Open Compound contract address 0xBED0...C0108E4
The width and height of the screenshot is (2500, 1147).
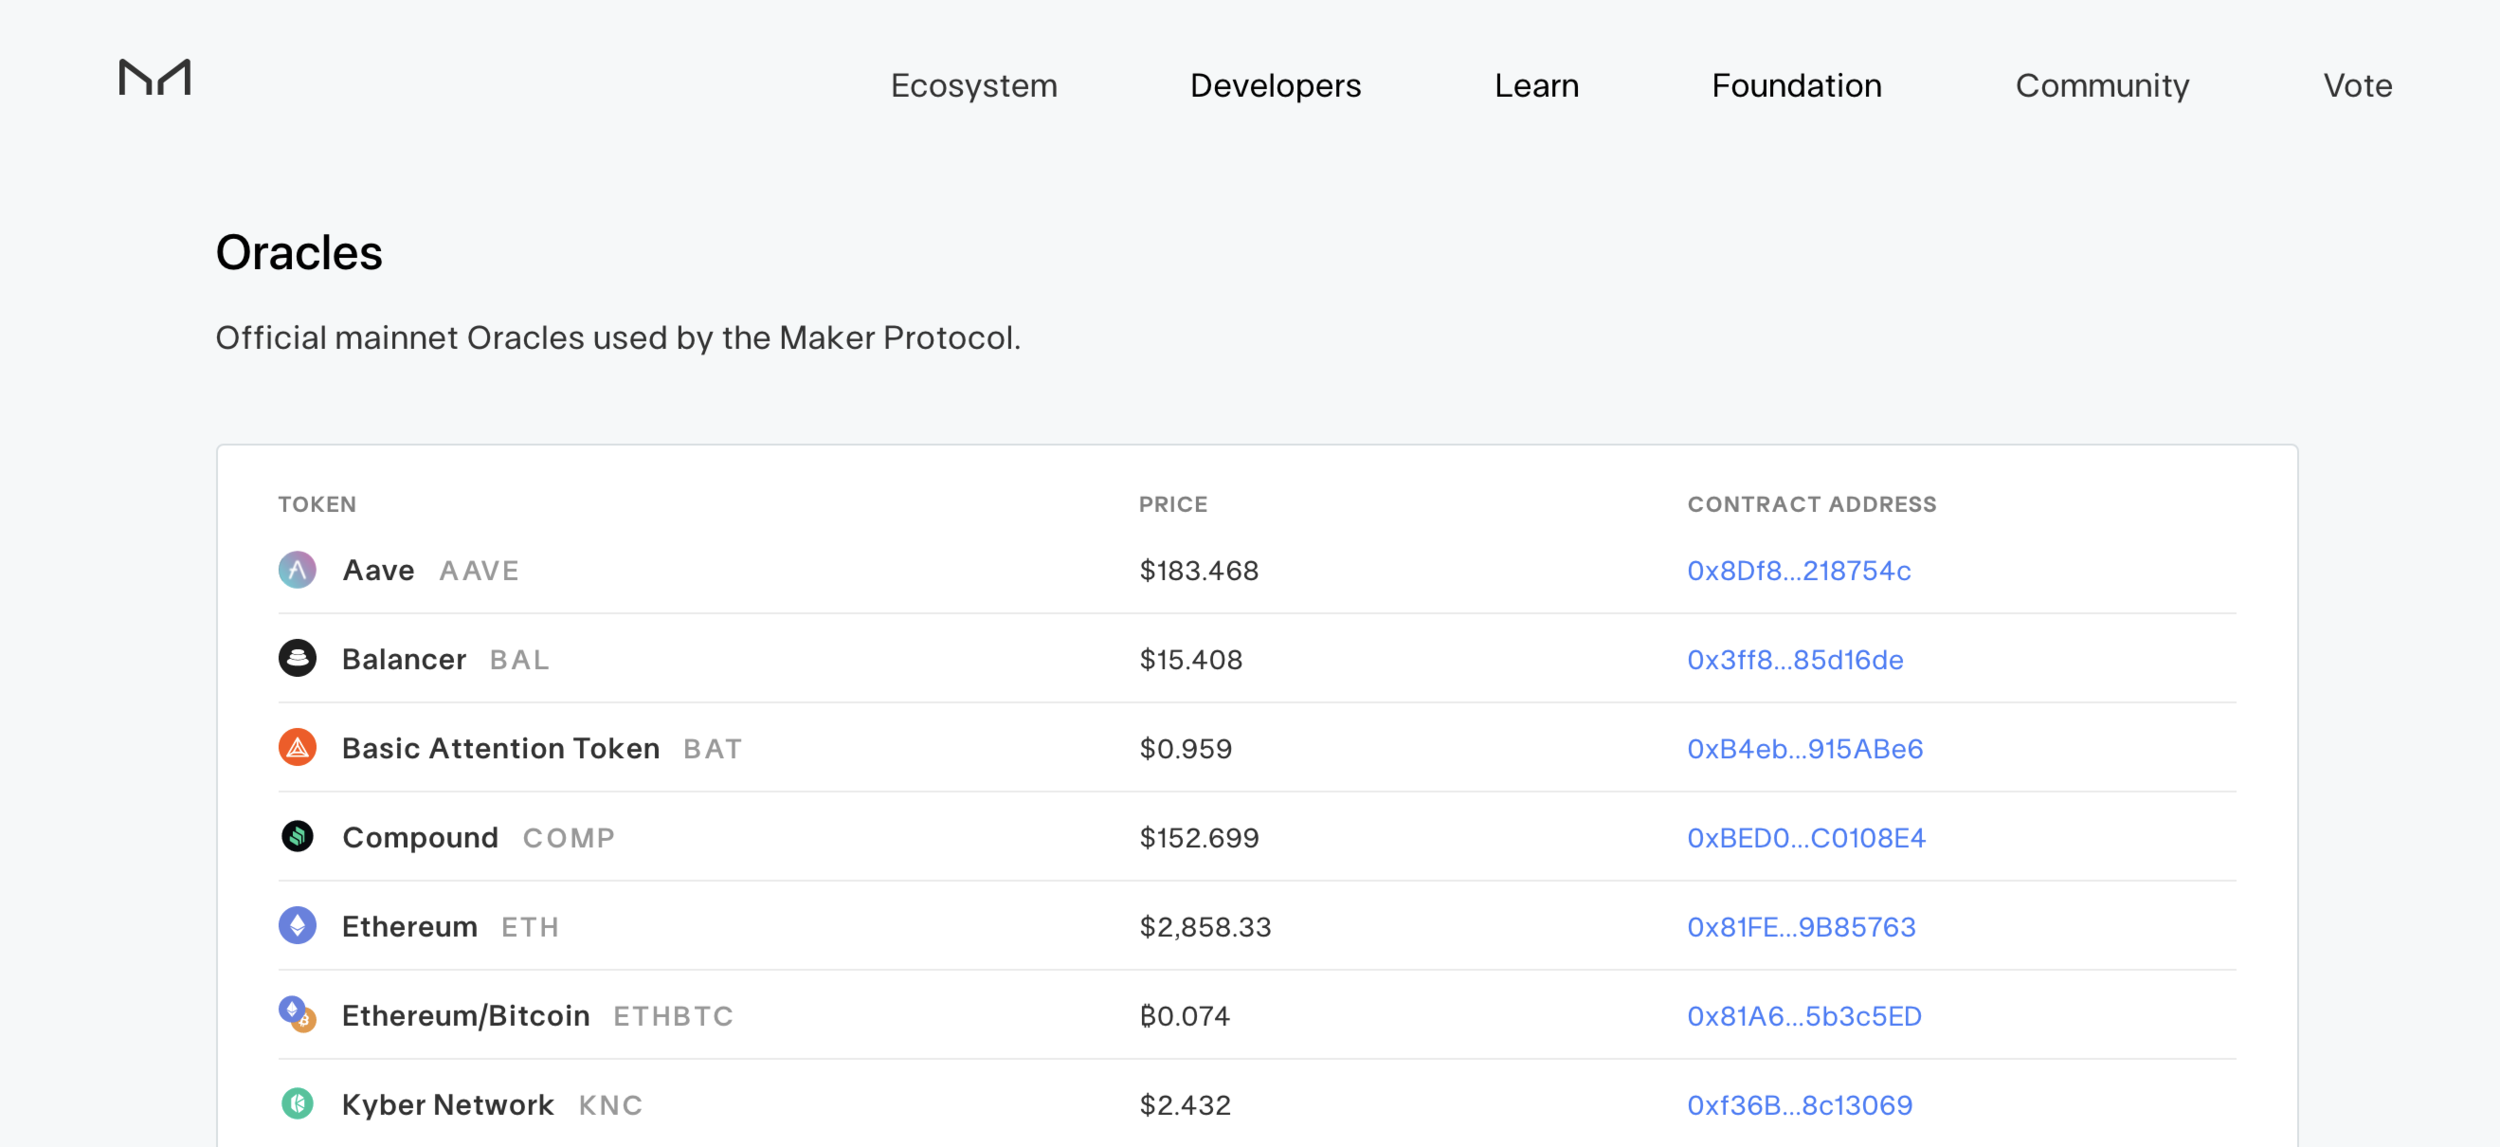pos(1806,838)
